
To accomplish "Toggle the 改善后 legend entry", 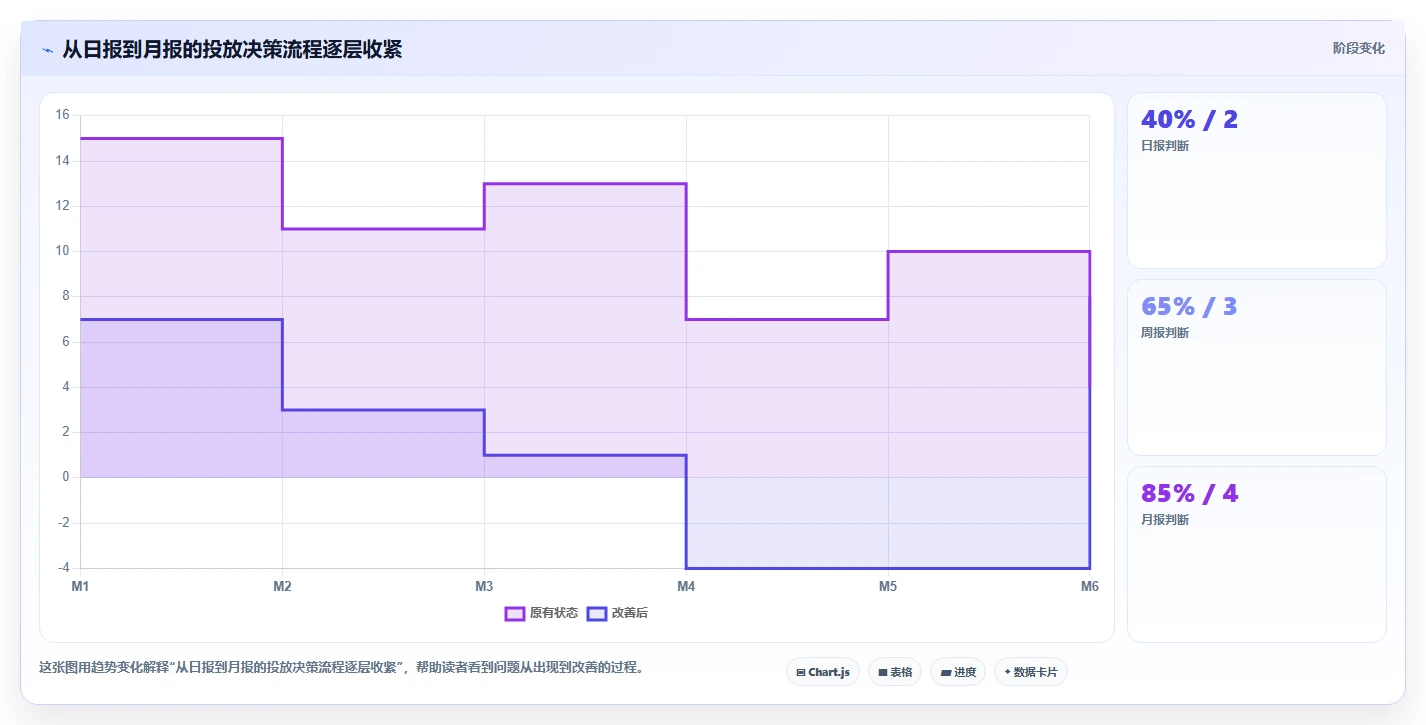I will point(617,613).
